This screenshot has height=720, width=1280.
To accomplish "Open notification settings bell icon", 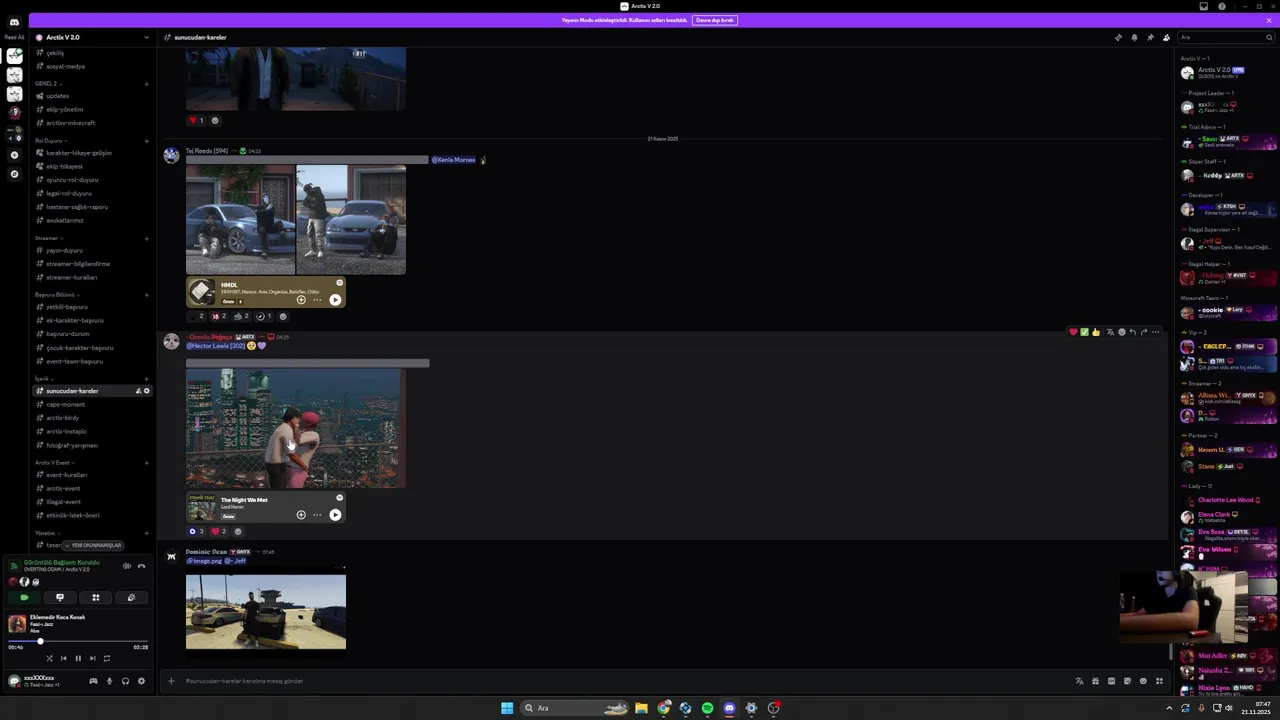I will tap(1134, 37).
